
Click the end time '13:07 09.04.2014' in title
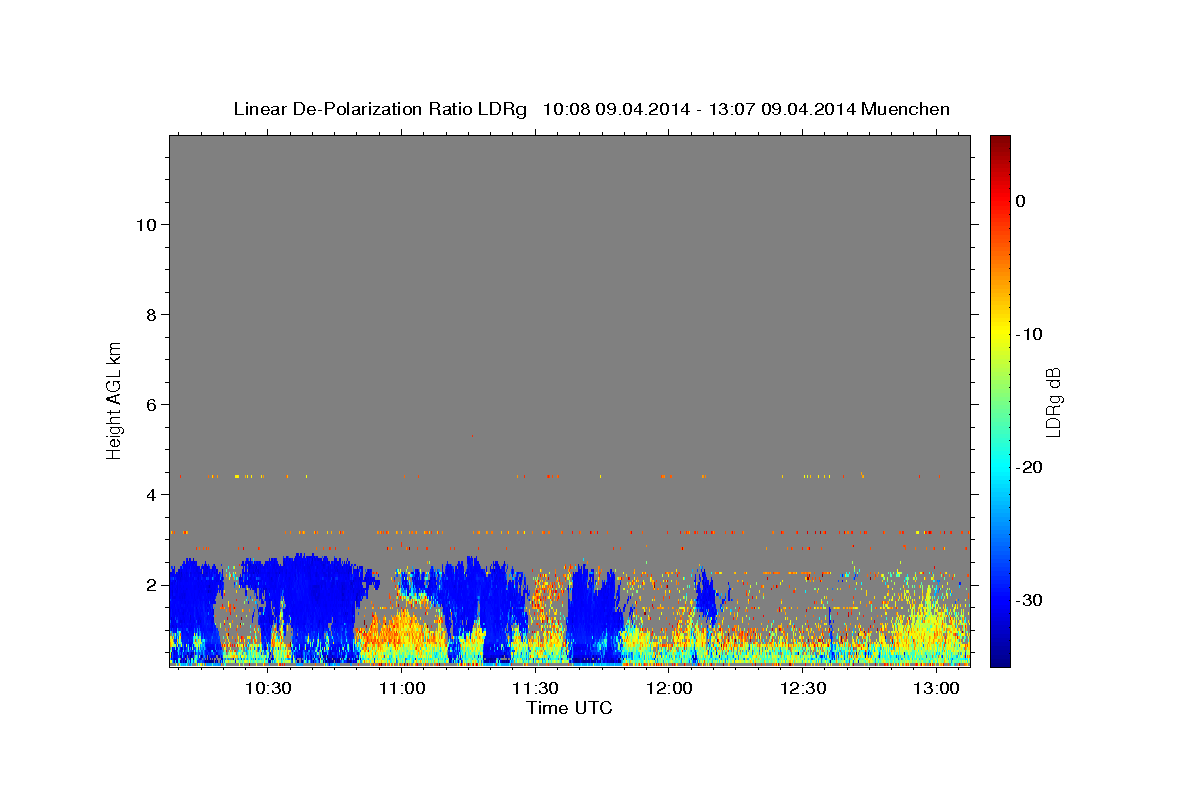(782, 109)
